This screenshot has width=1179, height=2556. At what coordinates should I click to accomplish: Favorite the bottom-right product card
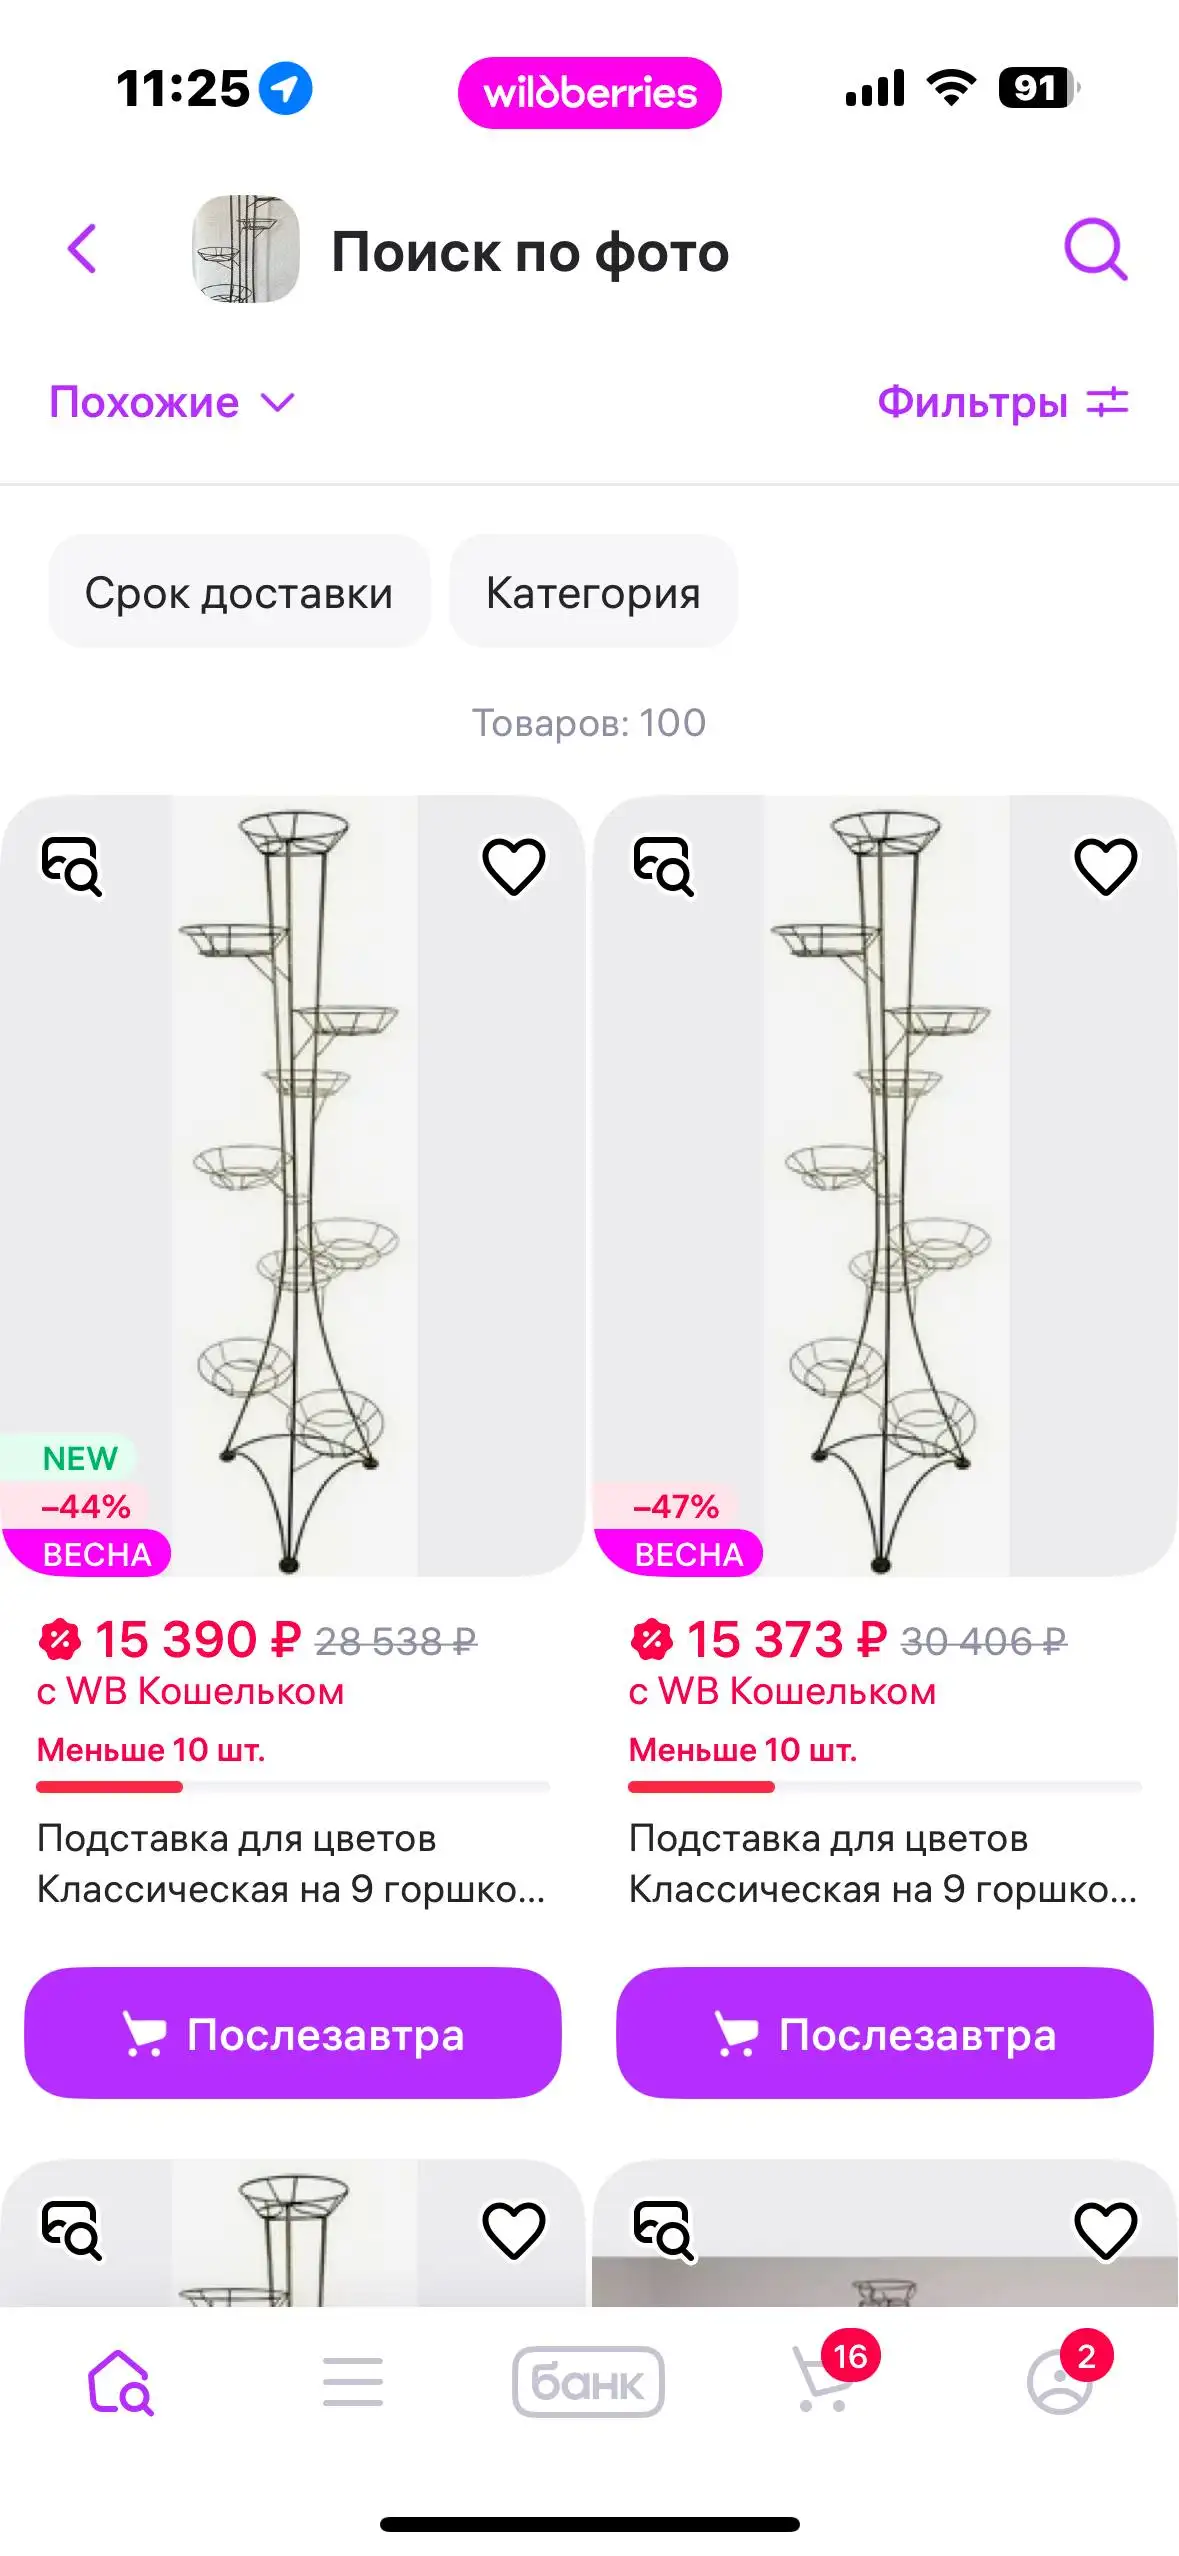coord(1105,2229)
